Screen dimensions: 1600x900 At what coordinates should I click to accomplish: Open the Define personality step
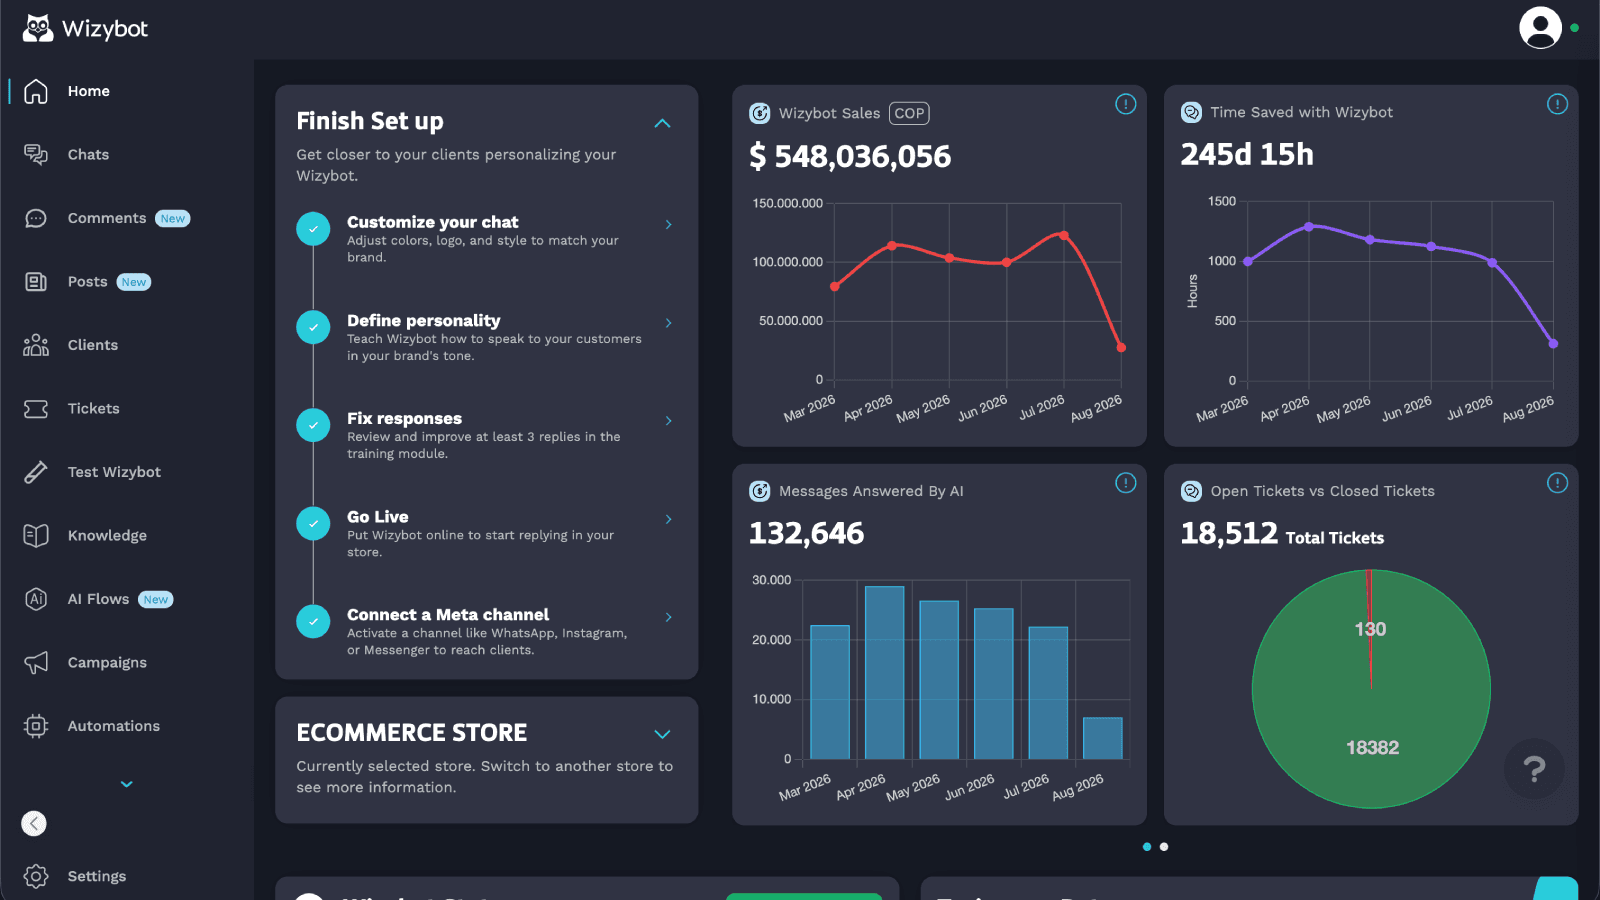(x=486, y=336)
